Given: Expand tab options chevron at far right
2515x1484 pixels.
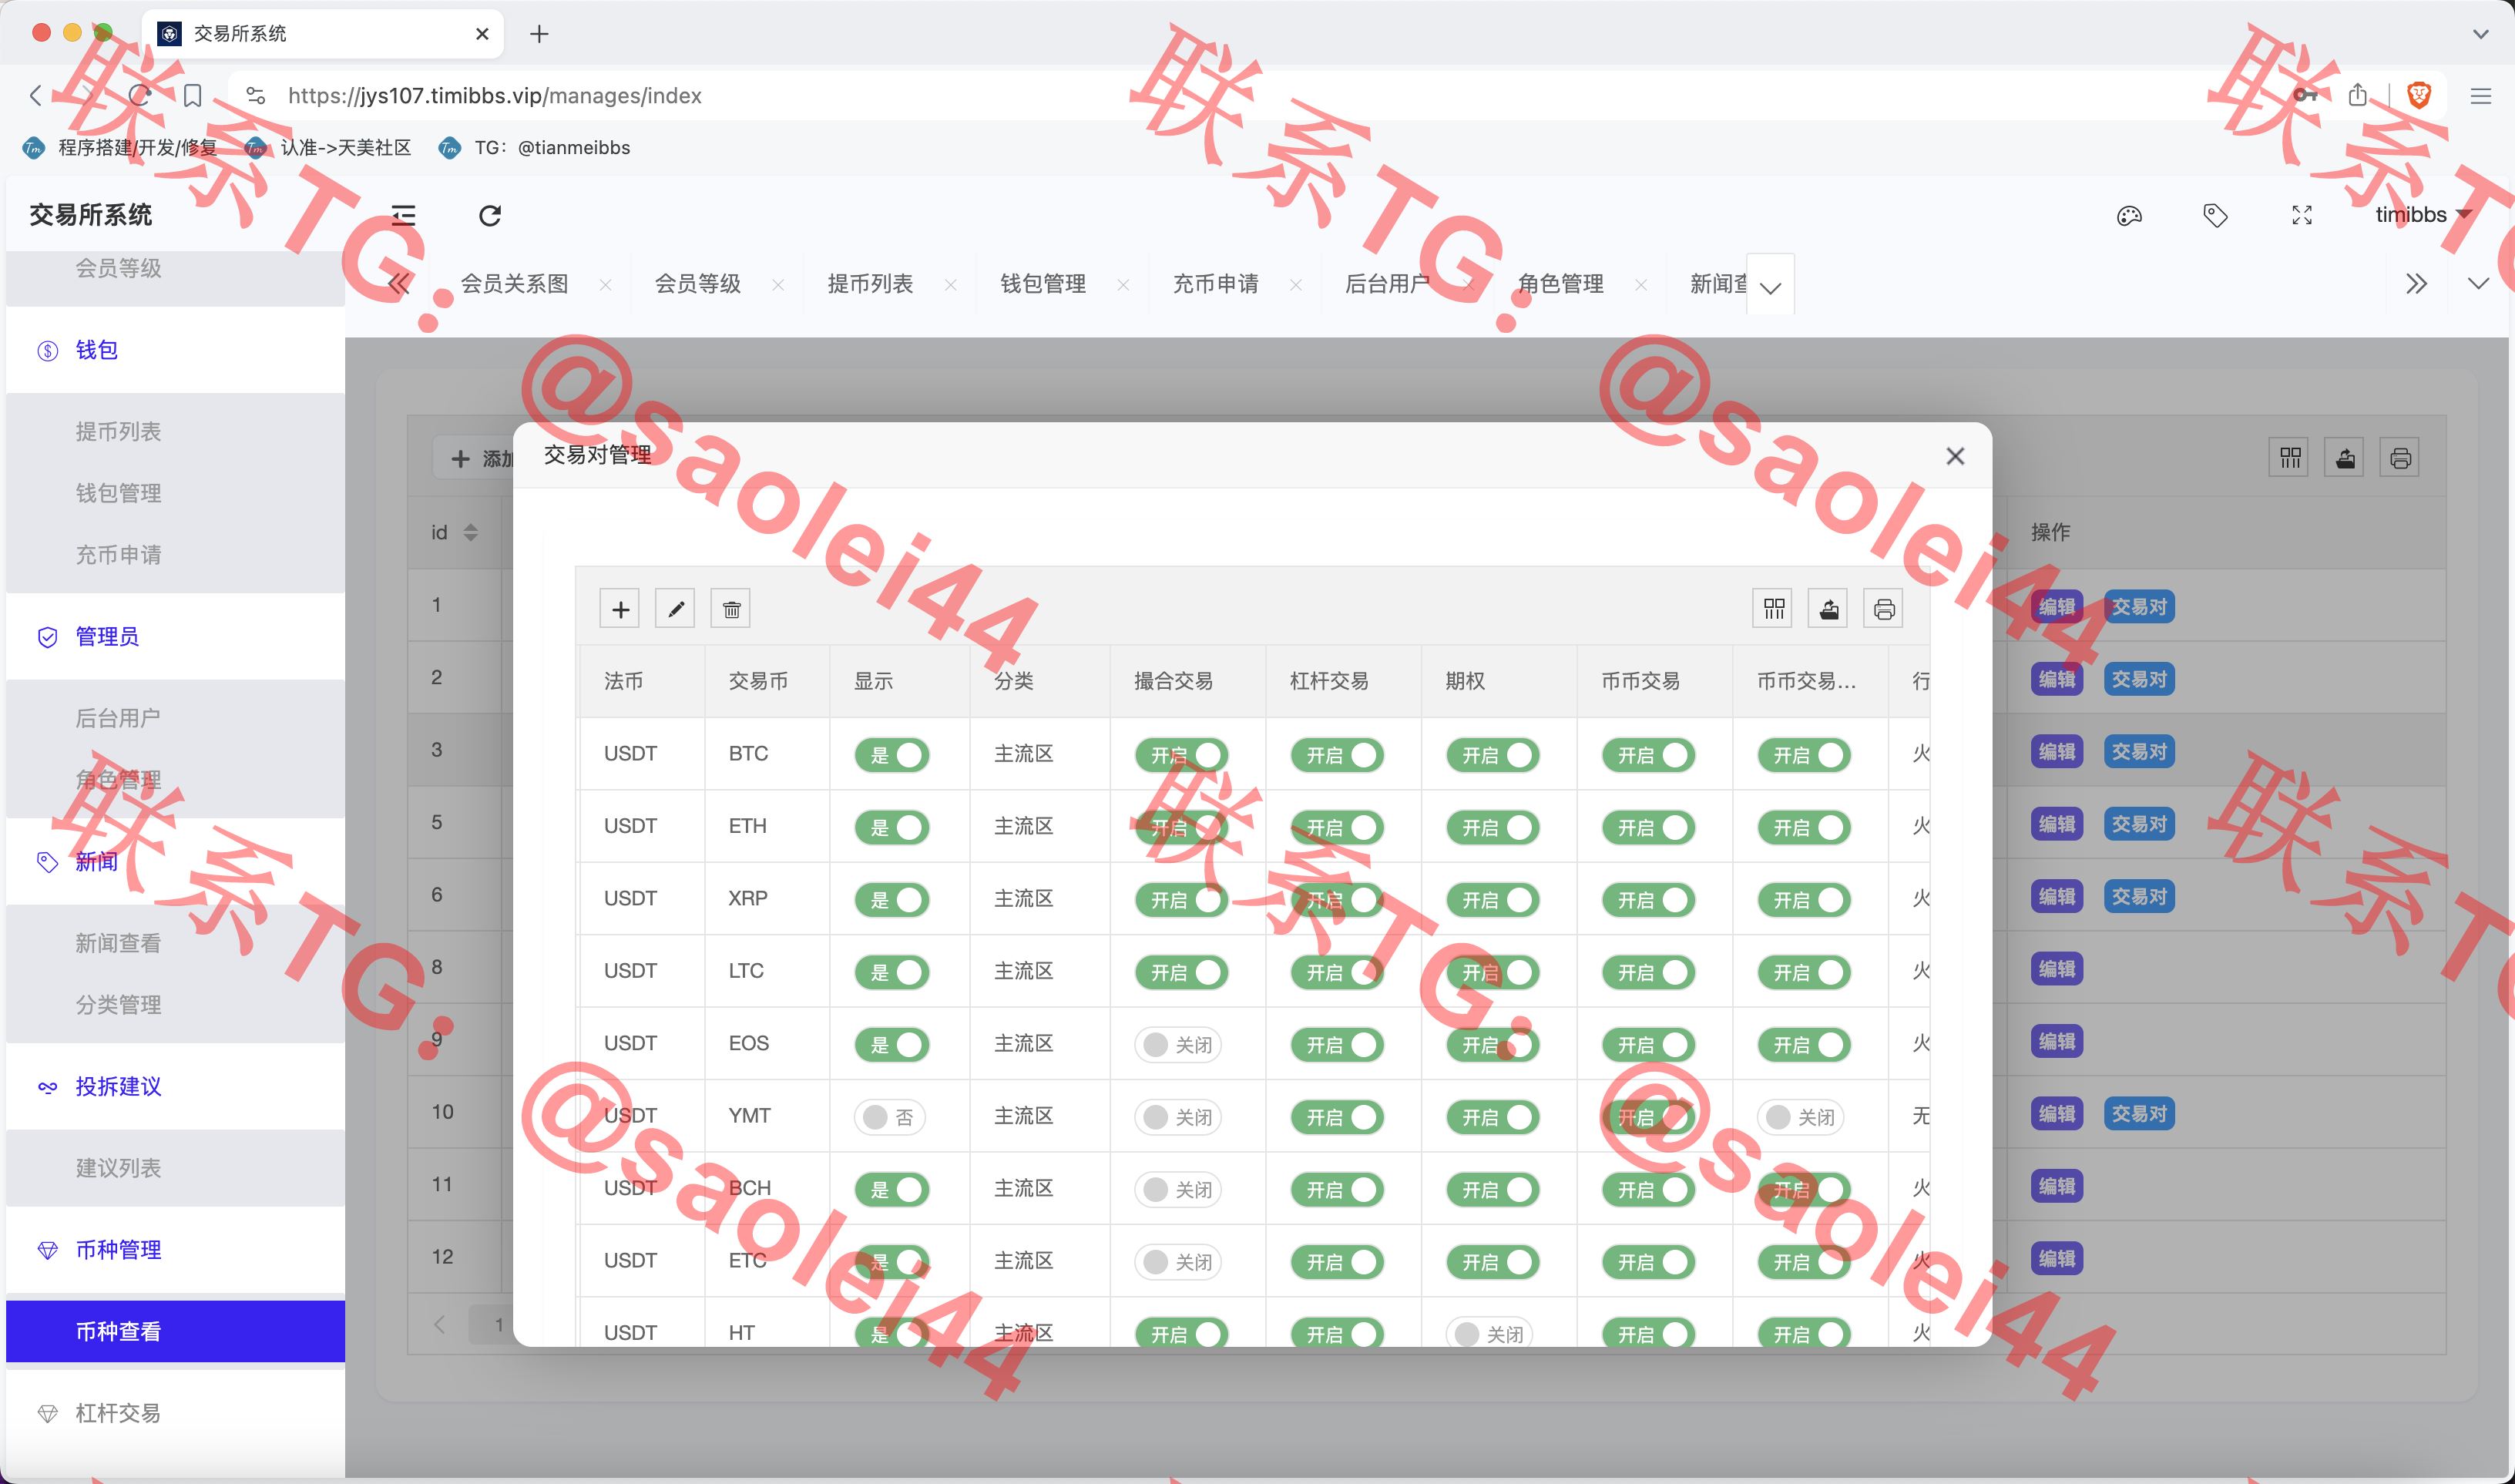Looking at the screenshot, I should click(2478, 284).
